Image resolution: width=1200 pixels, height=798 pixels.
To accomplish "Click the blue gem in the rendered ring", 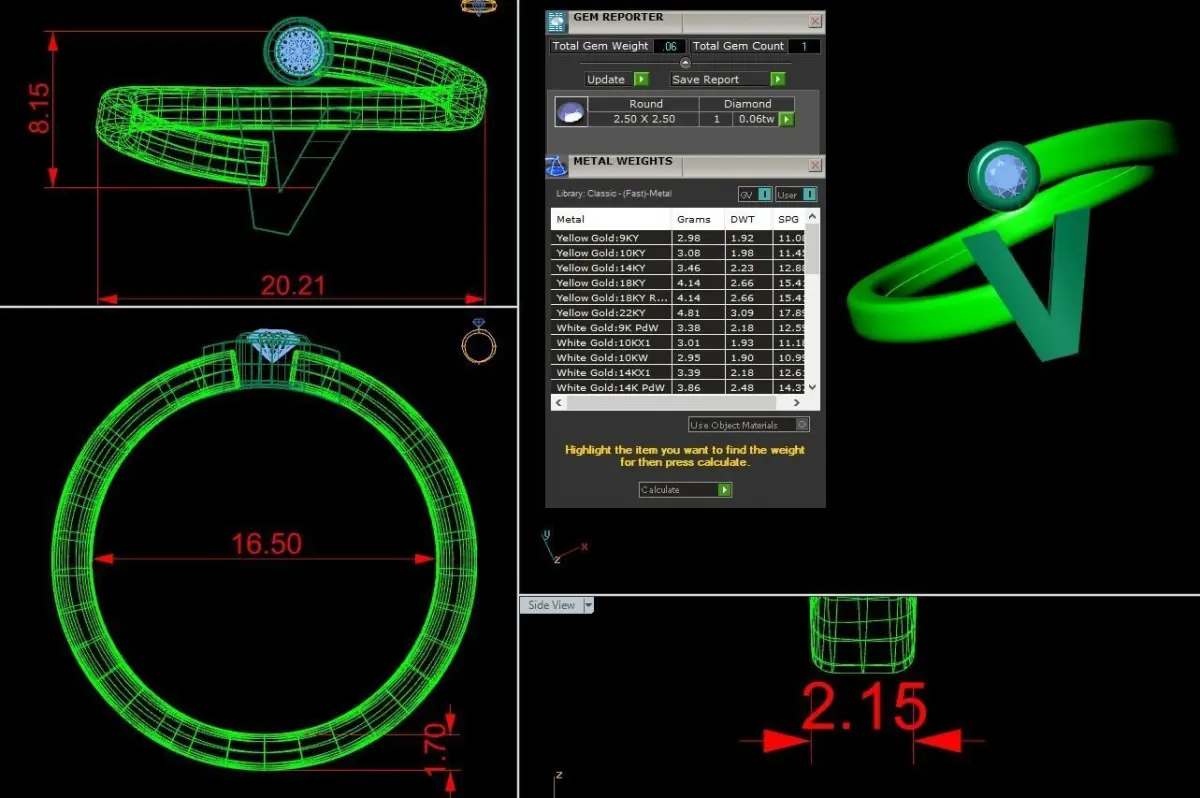I will [x=1005, y=174].
